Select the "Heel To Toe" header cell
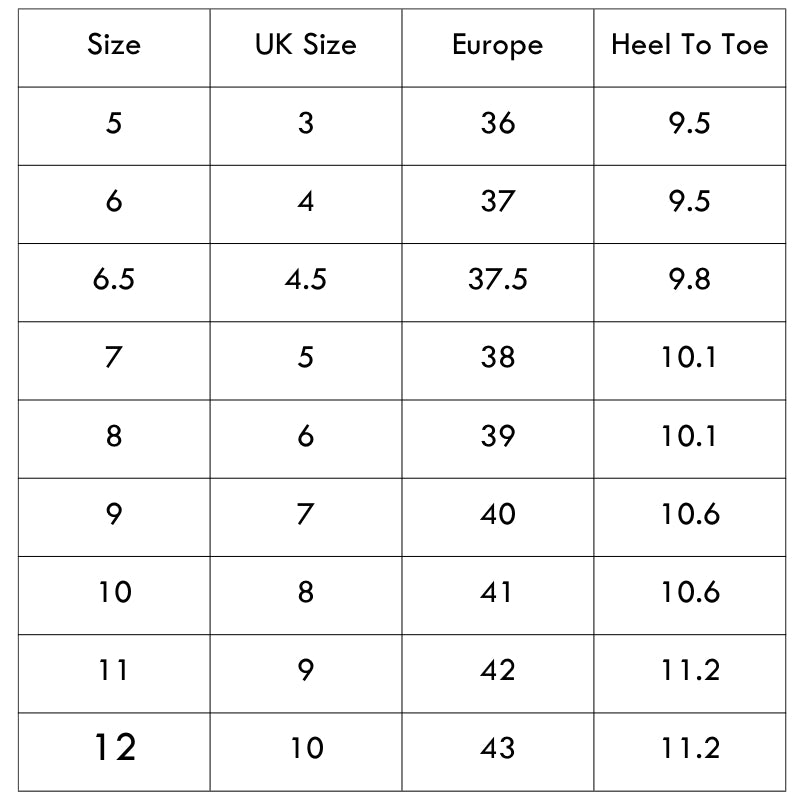800x800 pixels. (689, 45)
